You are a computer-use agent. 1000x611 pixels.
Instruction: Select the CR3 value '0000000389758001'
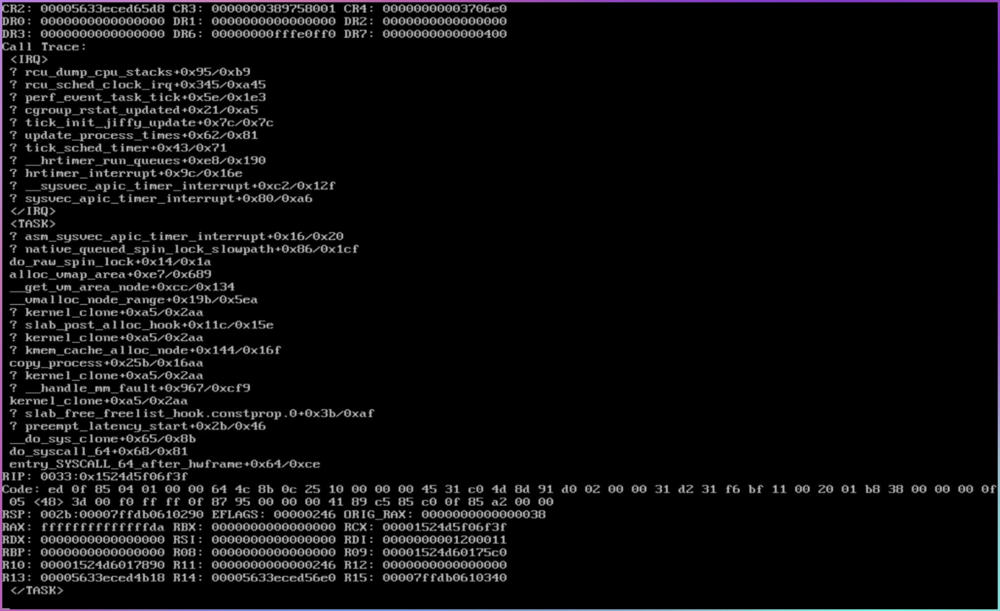click(x=274, y=9)
